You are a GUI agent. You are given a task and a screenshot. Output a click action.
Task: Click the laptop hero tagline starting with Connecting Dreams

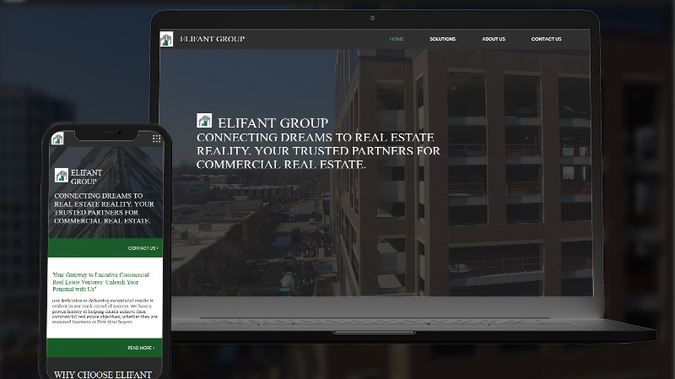tap(318, 151)
